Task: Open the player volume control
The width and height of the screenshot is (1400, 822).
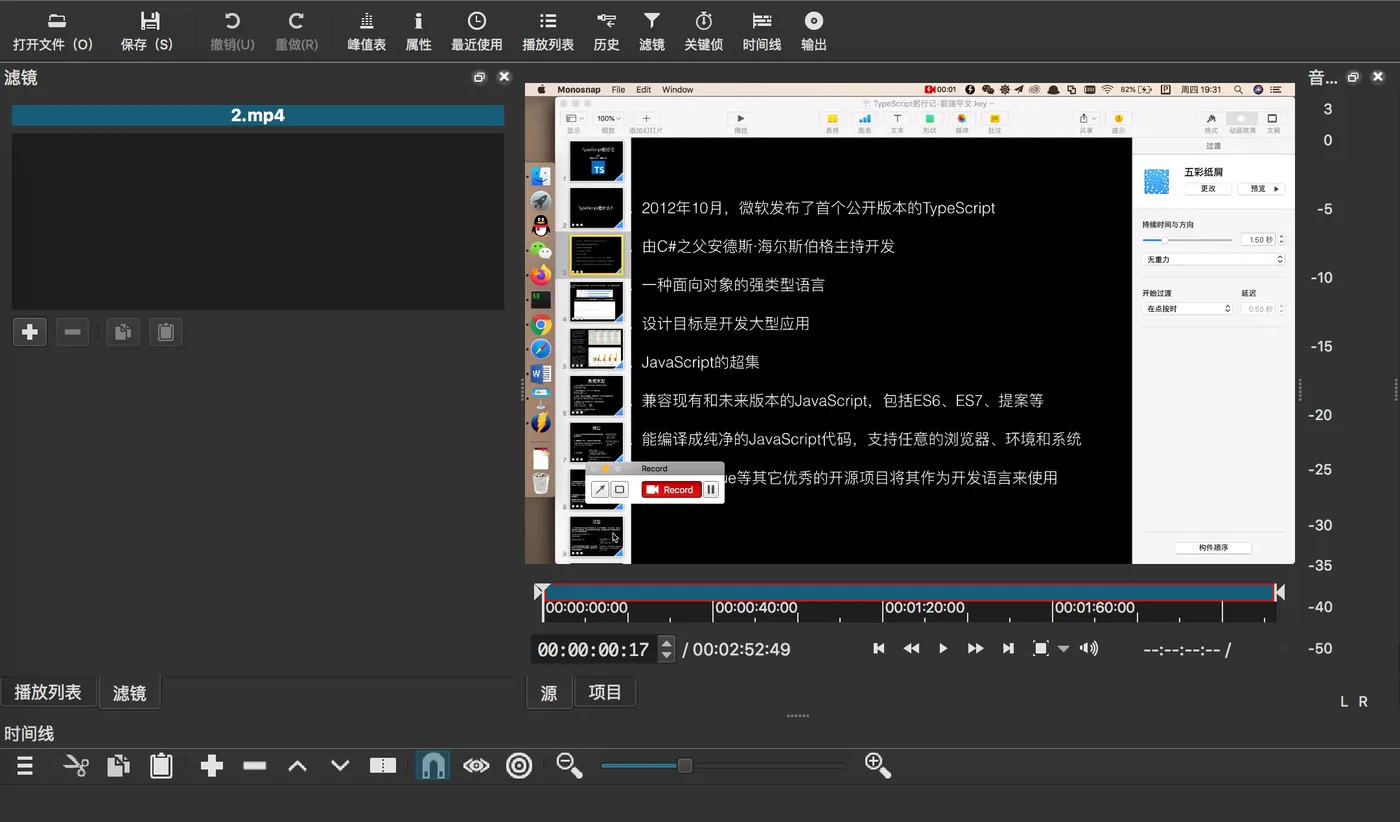Action: [x=1089, y=648]
